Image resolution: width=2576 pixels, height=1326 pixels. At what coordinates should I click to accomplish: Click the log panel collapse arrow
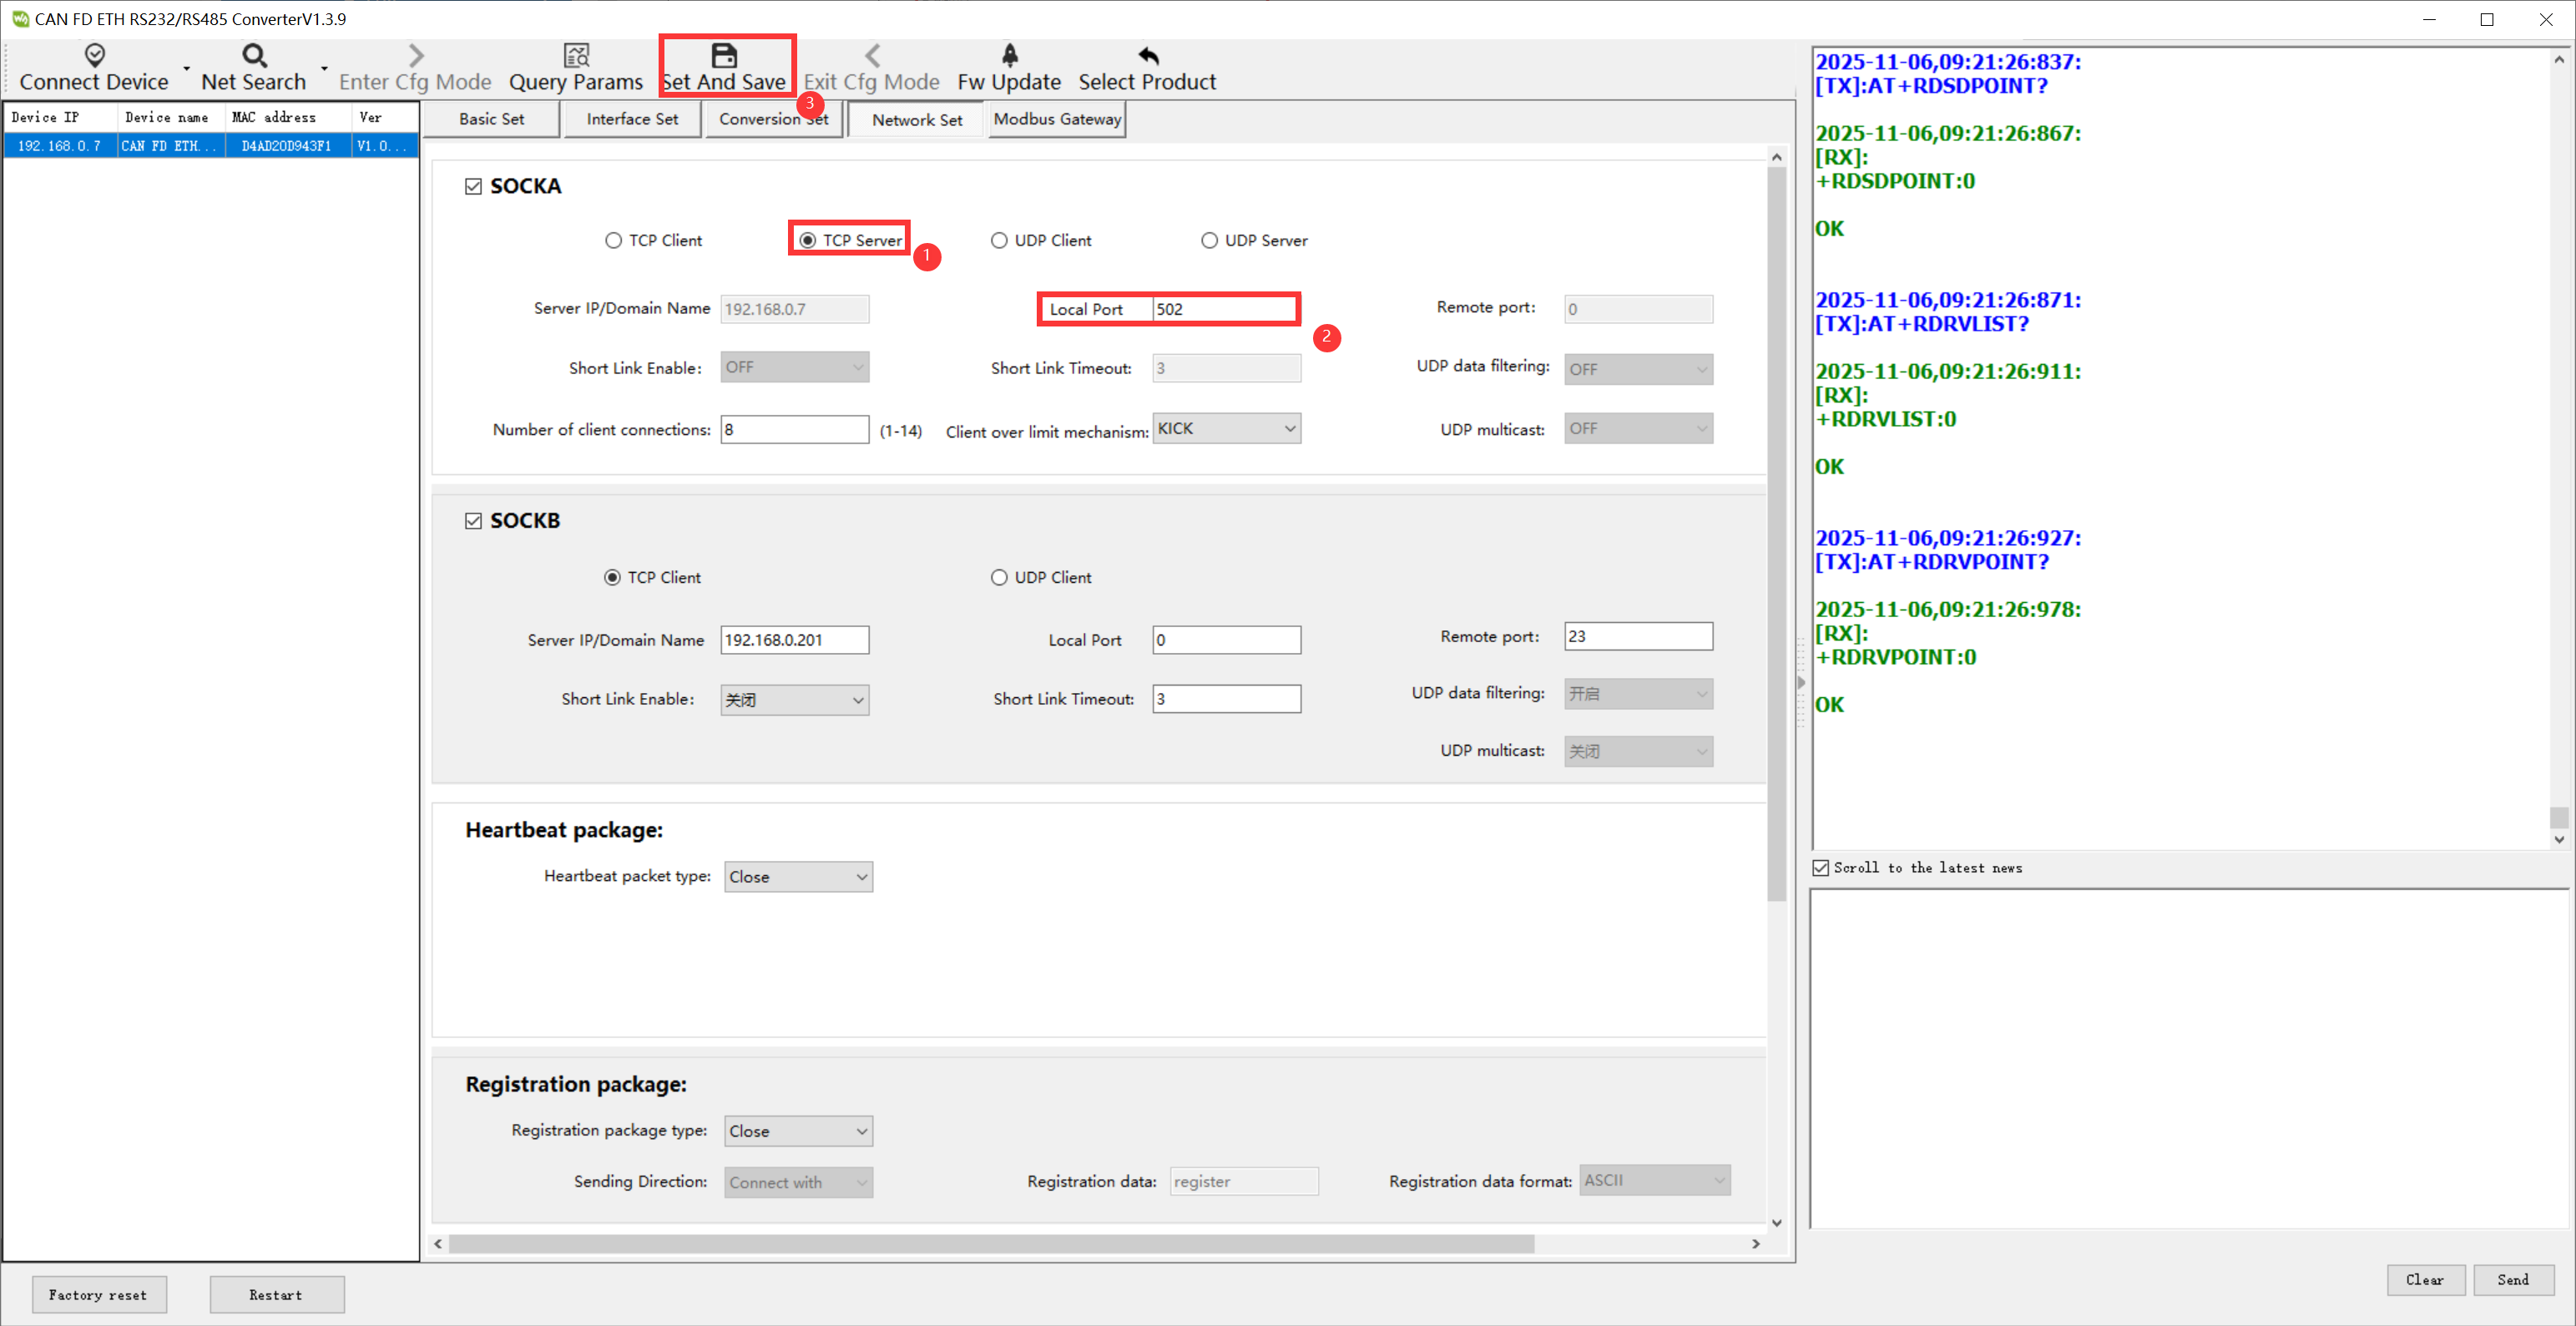pyautogui.click(x=1801, y=683)
